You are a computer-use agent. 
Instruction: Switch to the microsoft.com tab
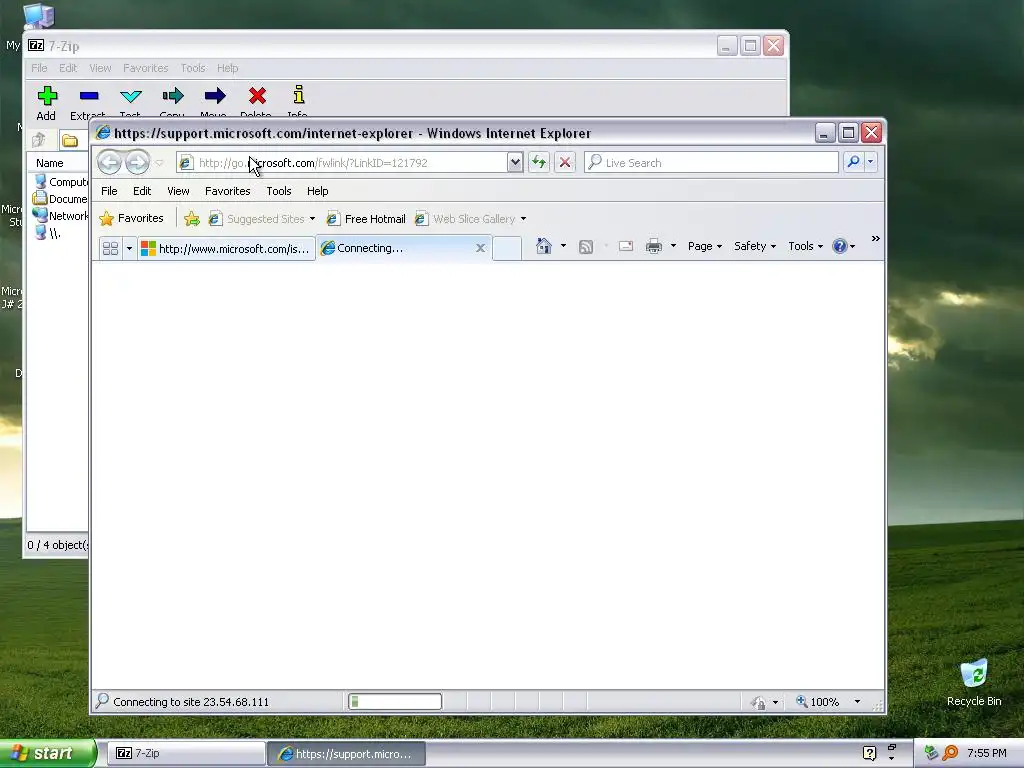point(226,249)
